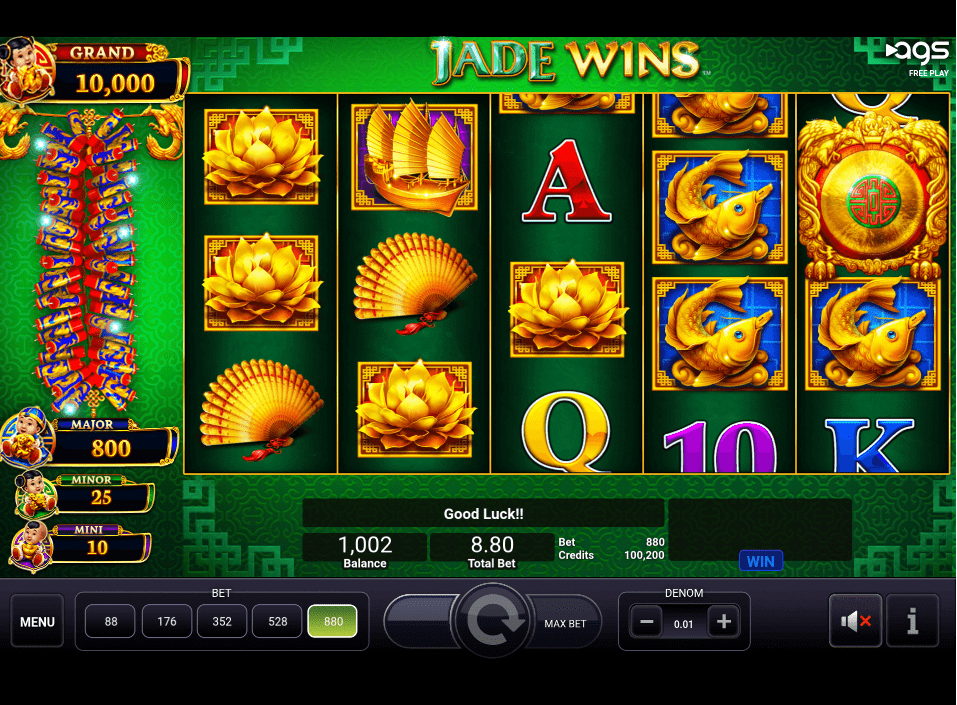Click the Minor jackpot baby figure icon
Viewport: 957px width, 705px height.
pyautogui.click(x=34, y=494)
